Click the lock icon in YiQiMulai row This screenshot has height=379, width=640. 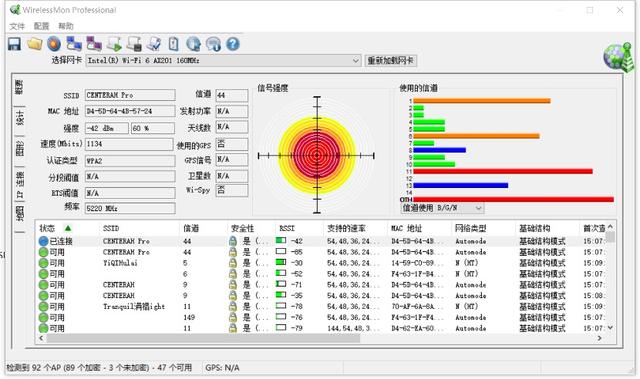(233, 263)
